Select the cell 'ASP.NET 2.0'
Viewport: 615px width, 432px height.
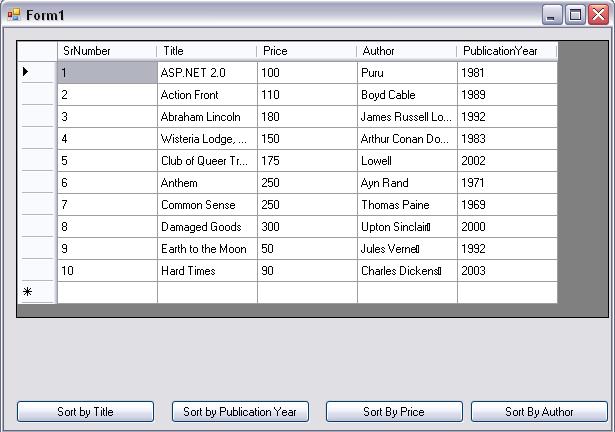[207, 73]
